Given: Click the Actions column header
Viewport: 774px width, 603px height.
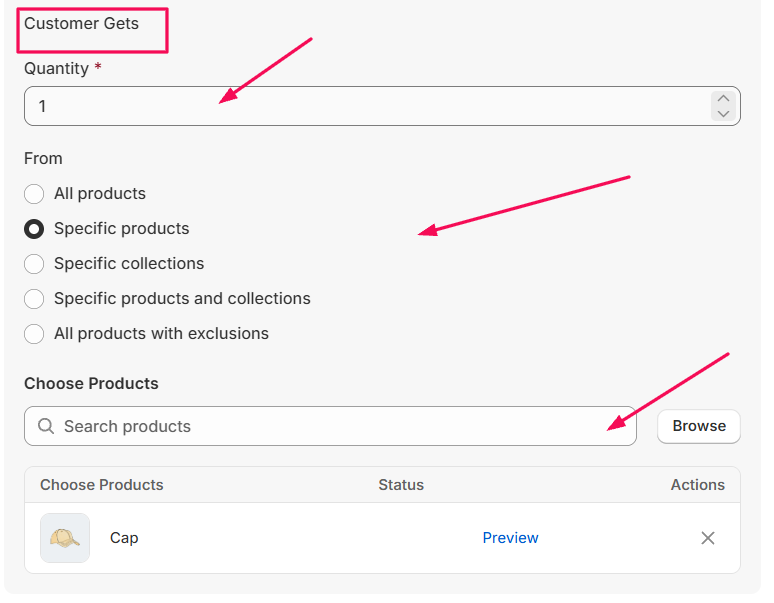Looking at the screenshot, I should pos(697,485).
